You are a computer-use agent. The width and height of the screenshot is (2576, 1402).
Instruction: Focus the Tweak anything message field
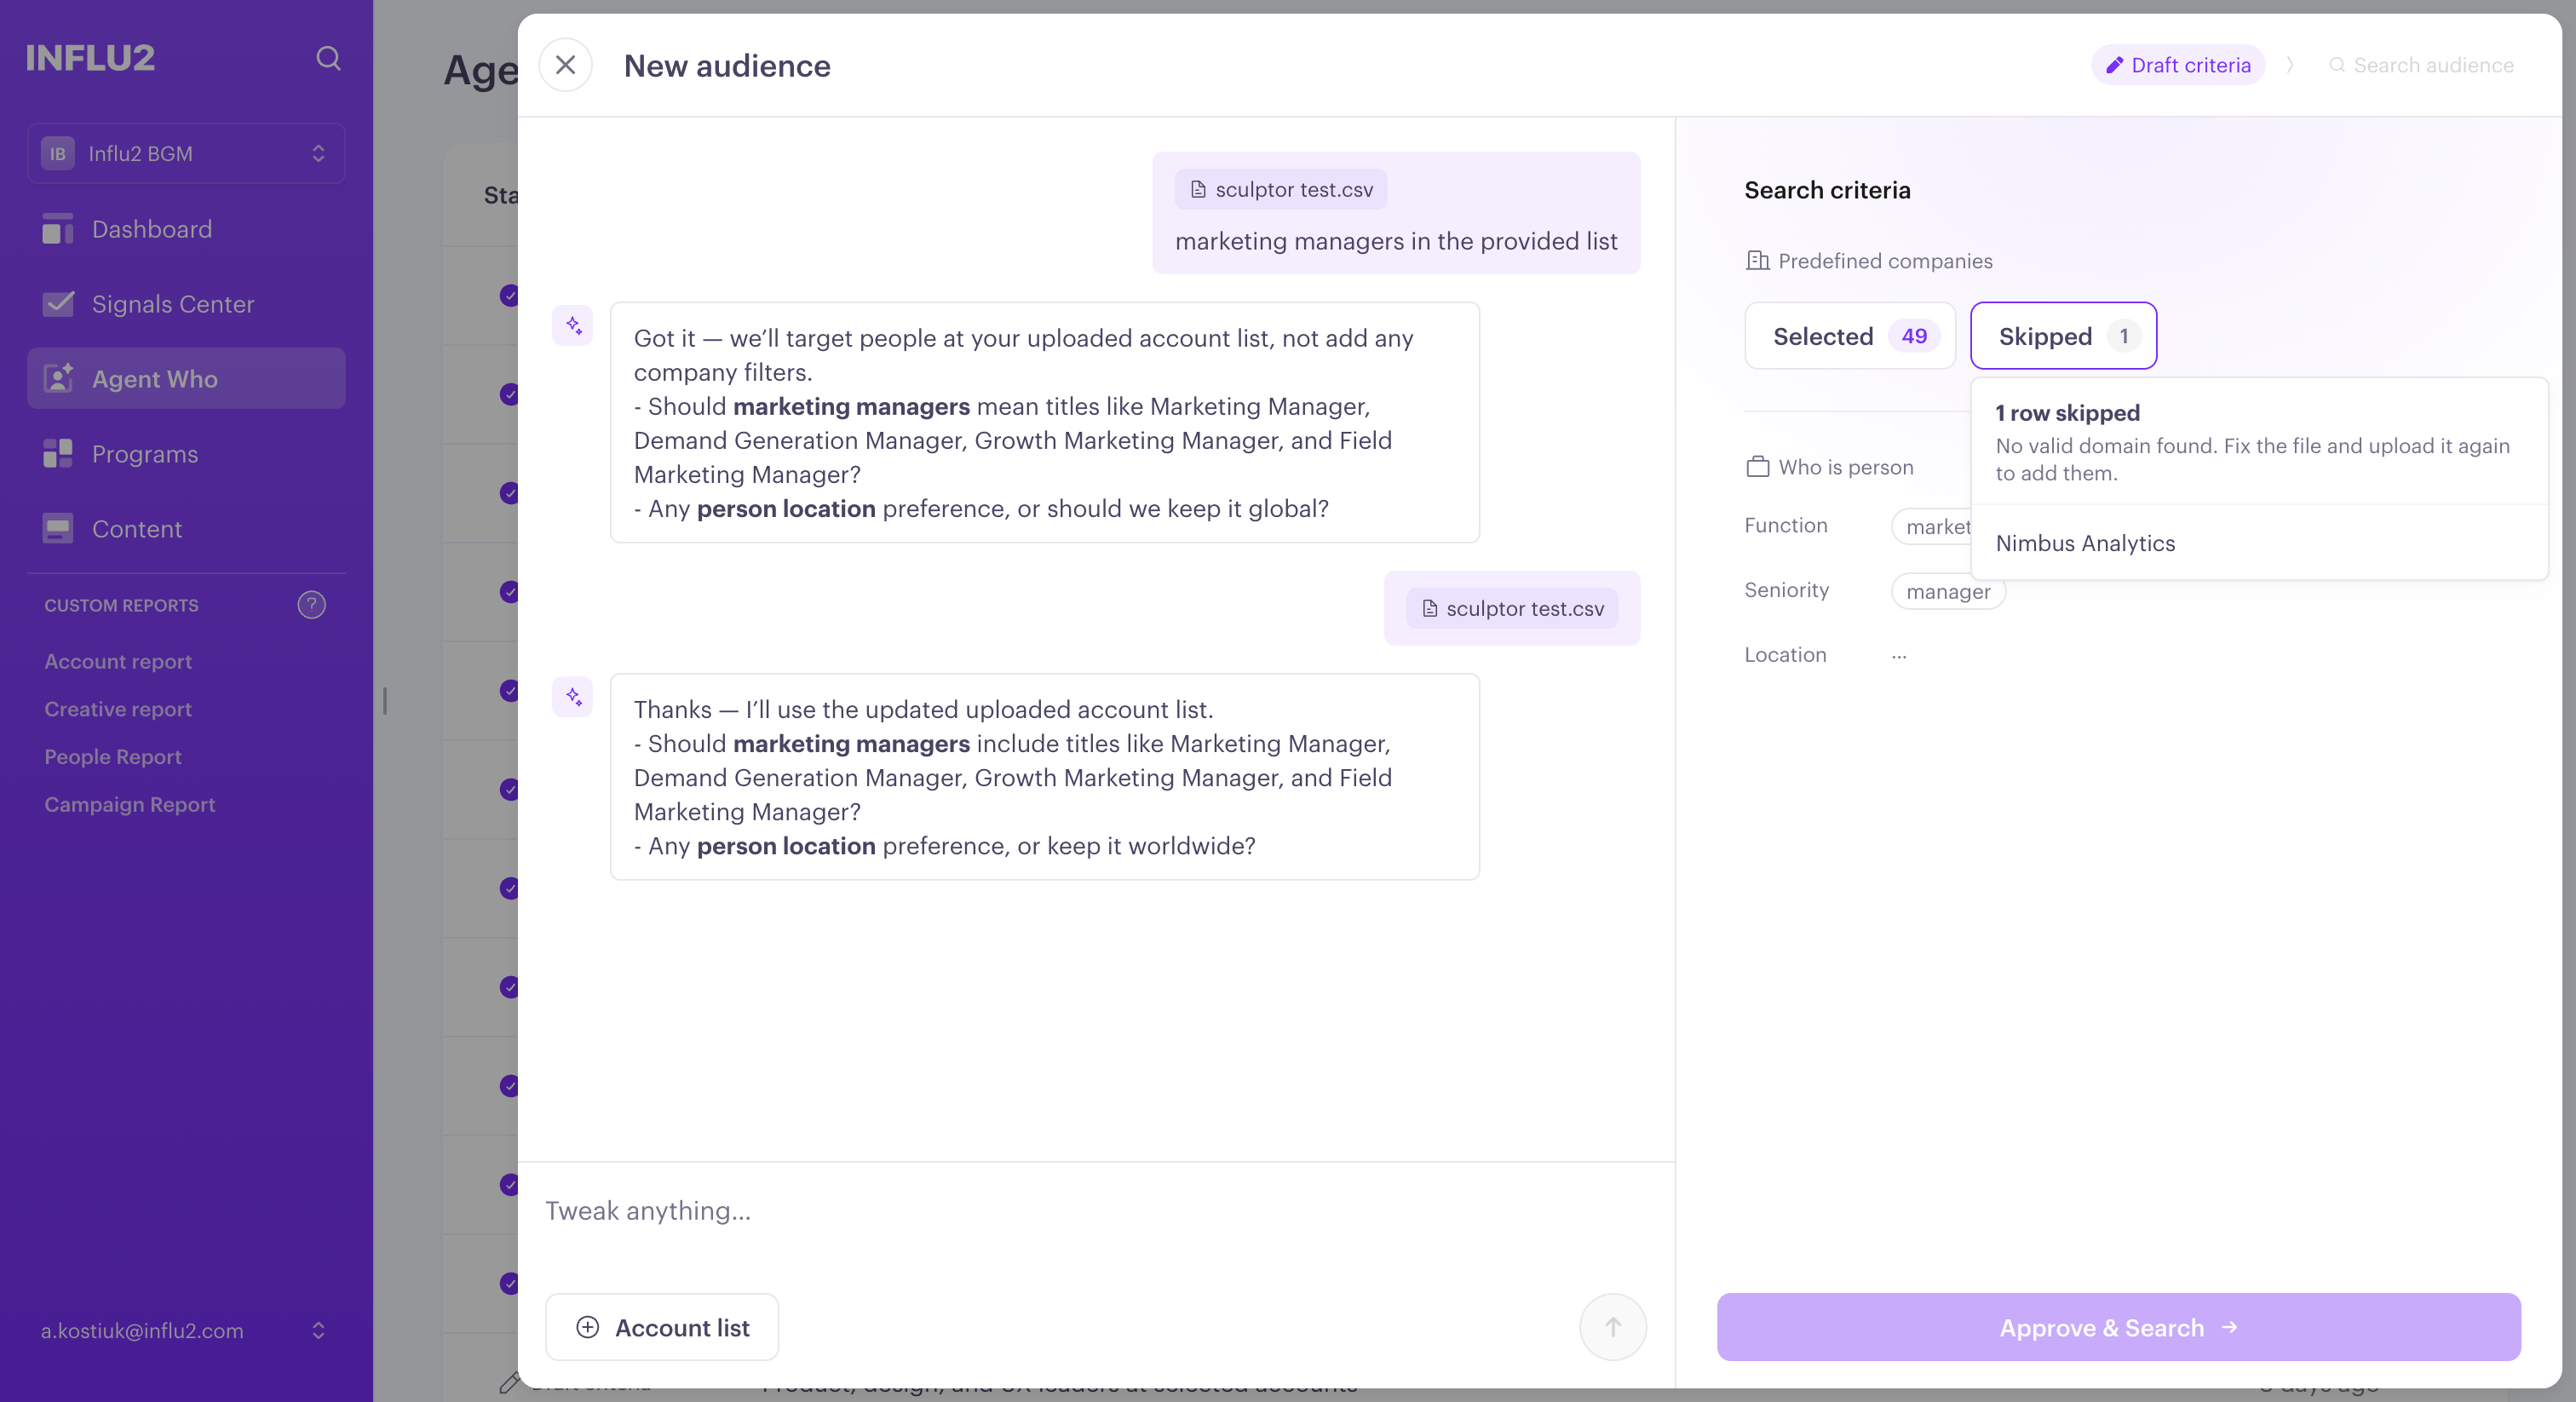coord(1095,1211)
